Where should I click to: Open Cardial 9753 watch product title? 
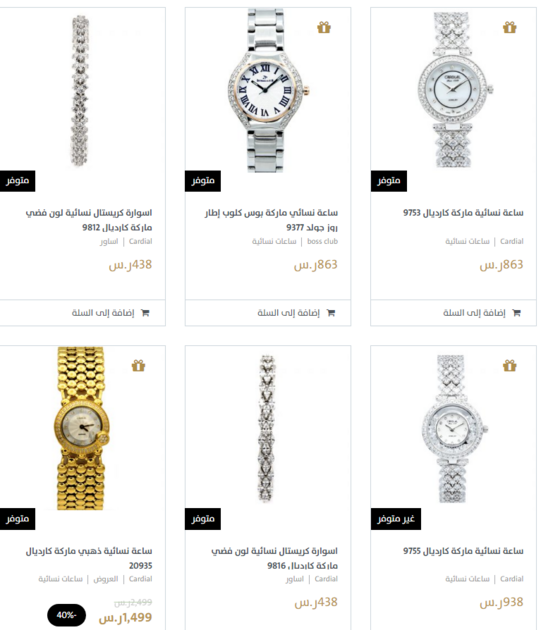463,213
